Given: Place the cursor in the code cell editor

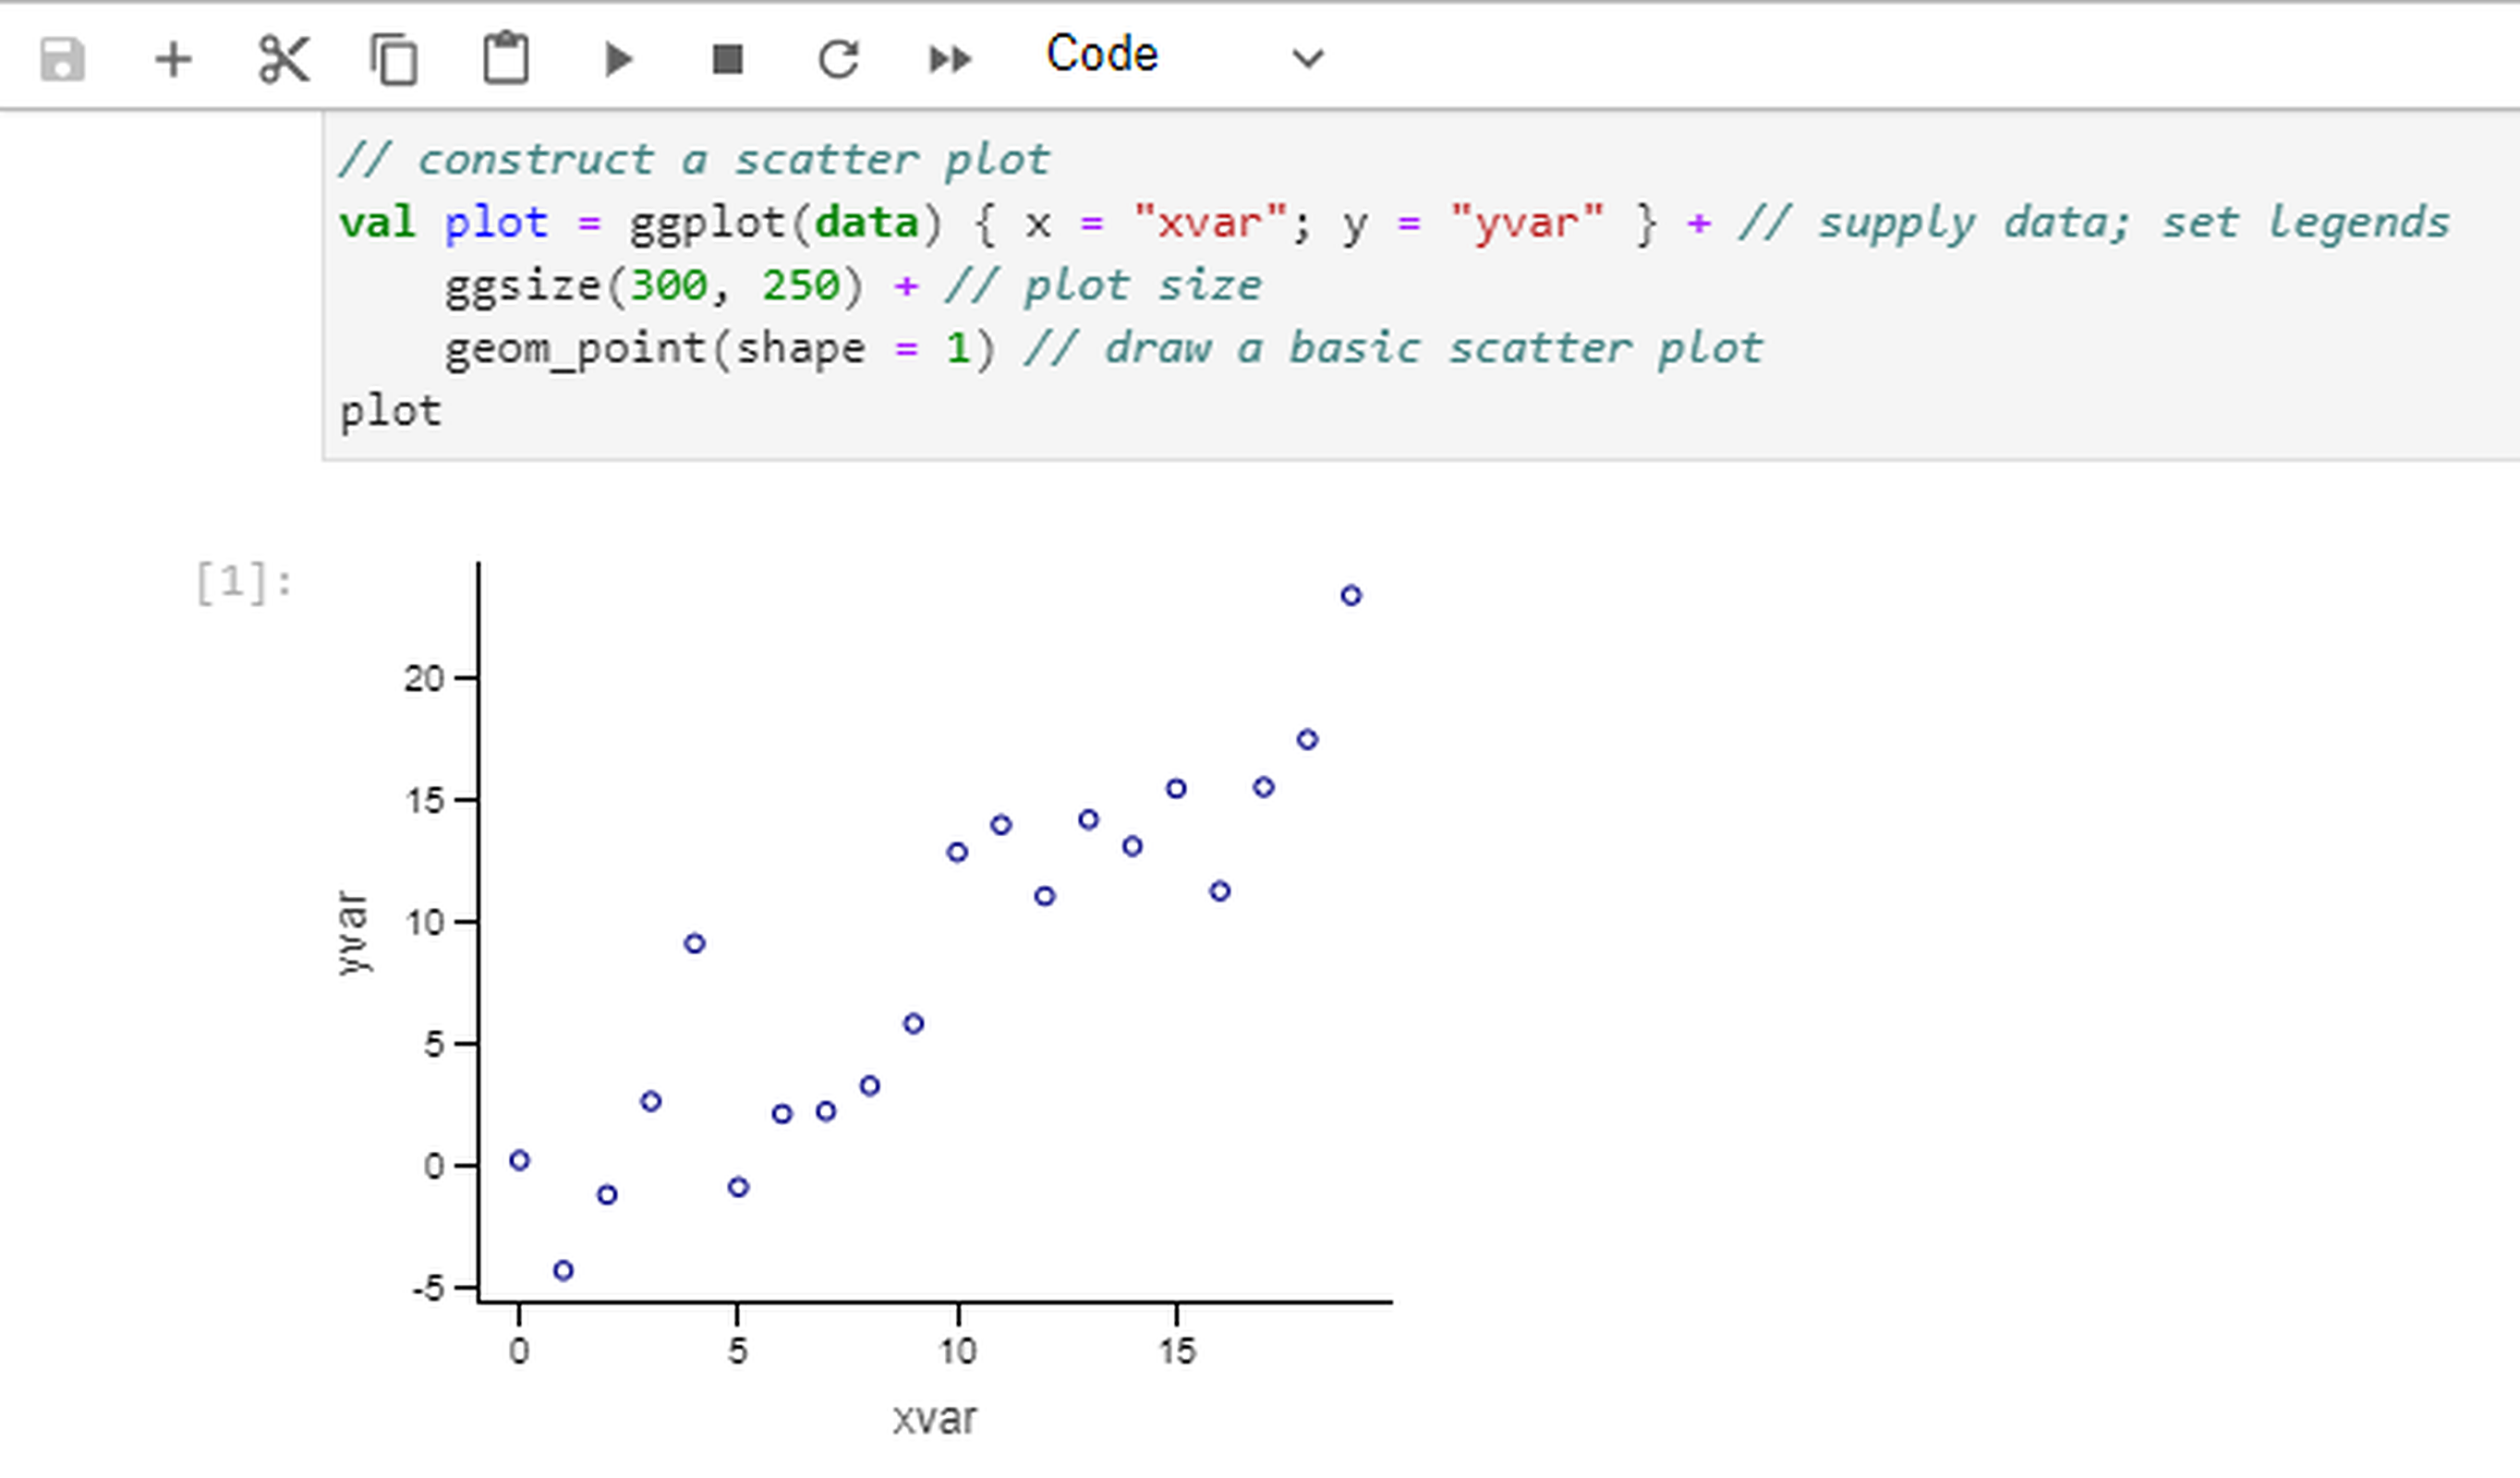Looking at the screenshot, I should click(1420, 286).
